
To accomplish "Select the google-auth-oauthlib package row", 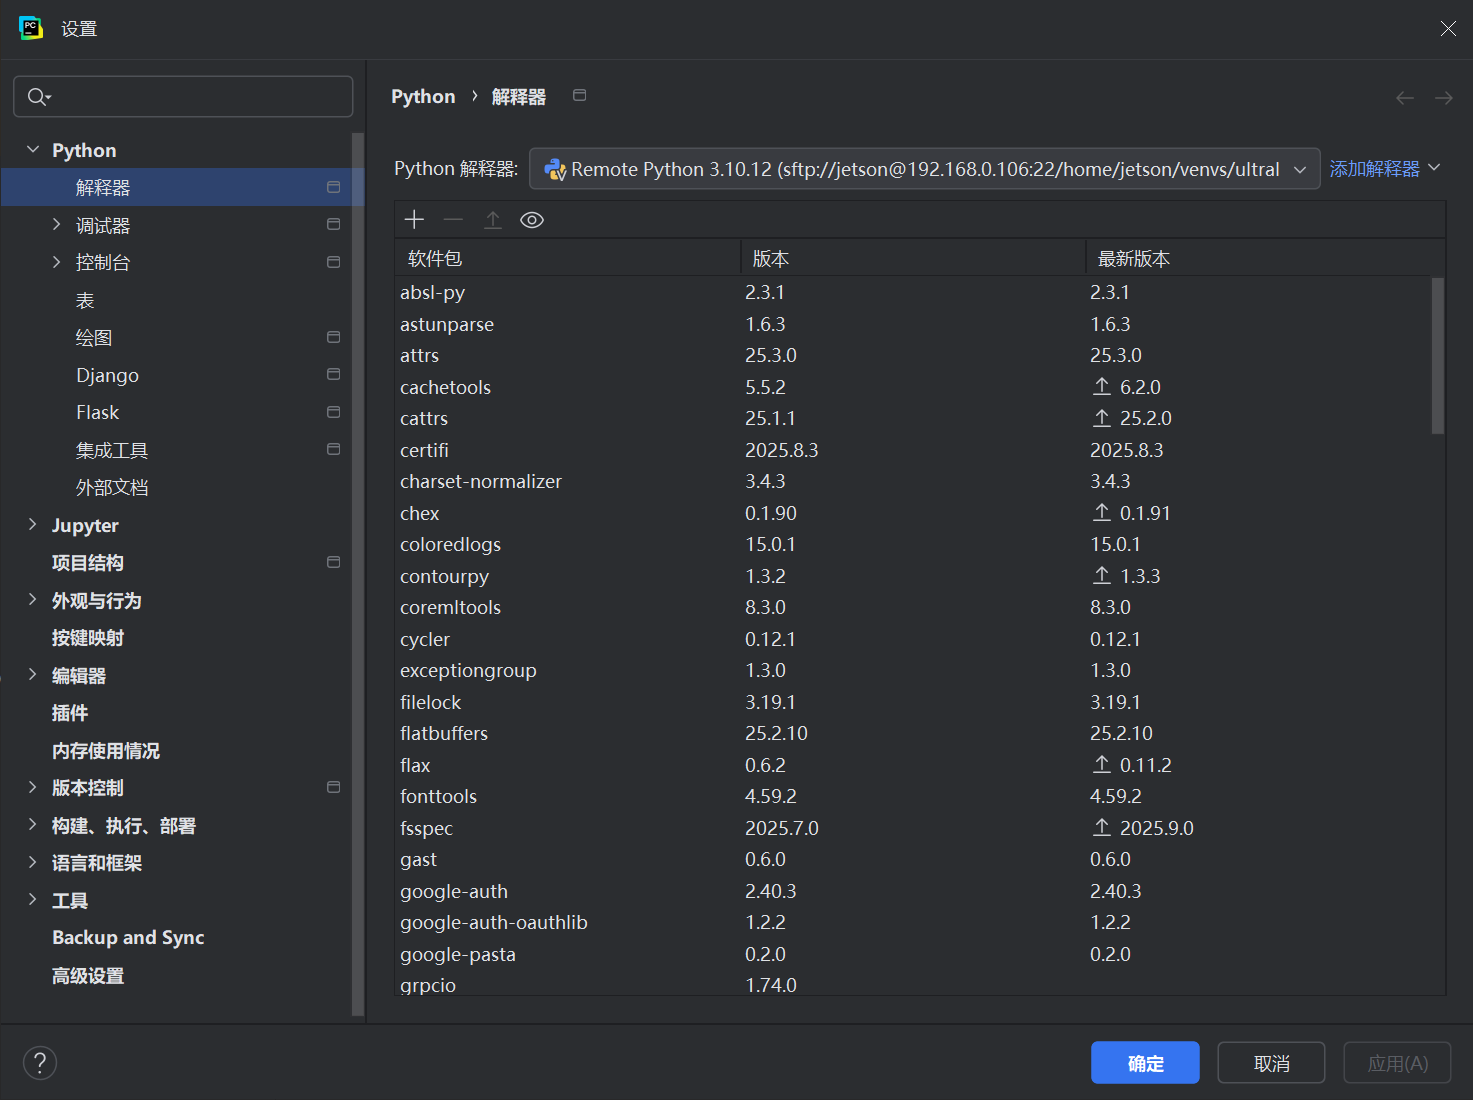I will click(913, 922).
